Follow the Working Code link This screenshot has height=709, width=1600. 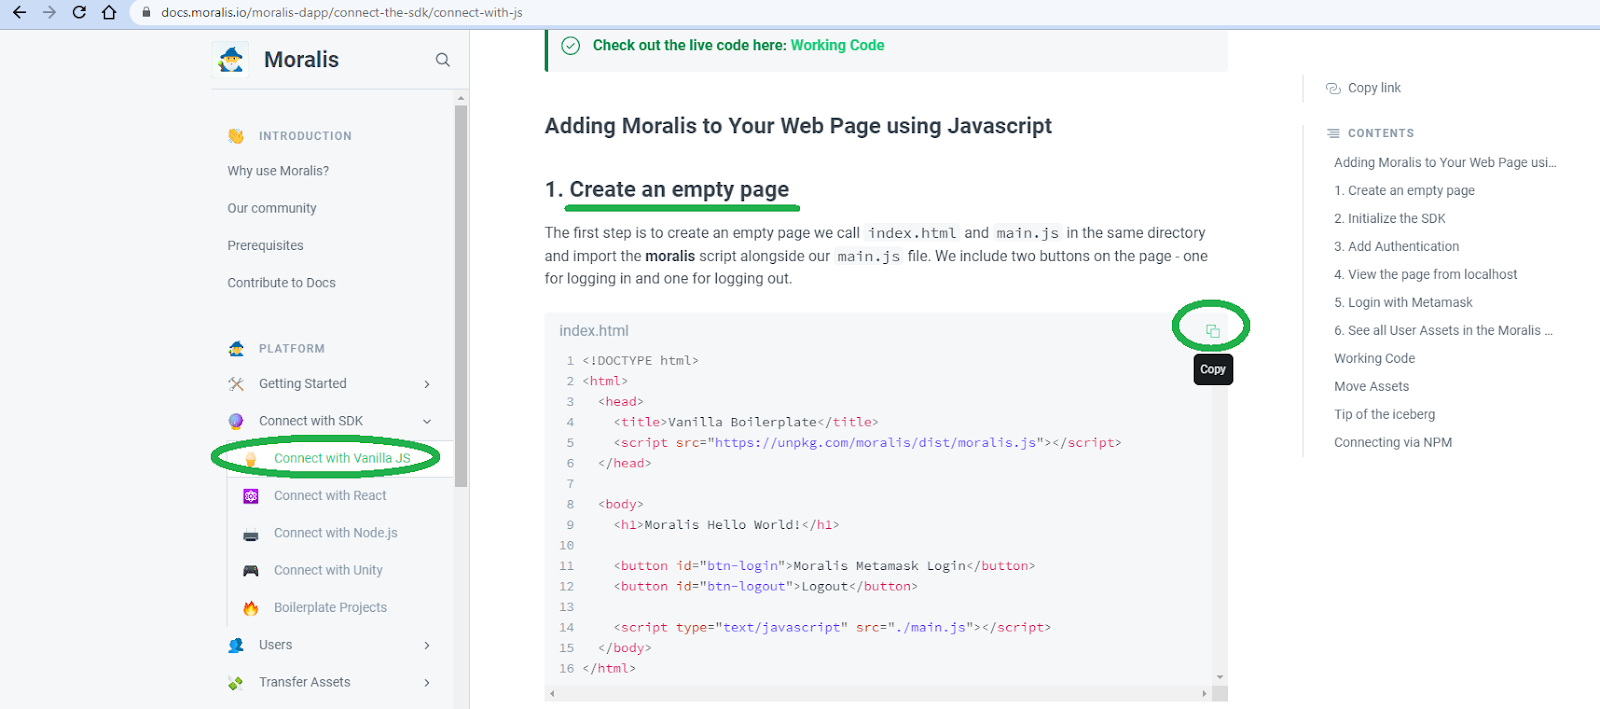click(837, 45)
